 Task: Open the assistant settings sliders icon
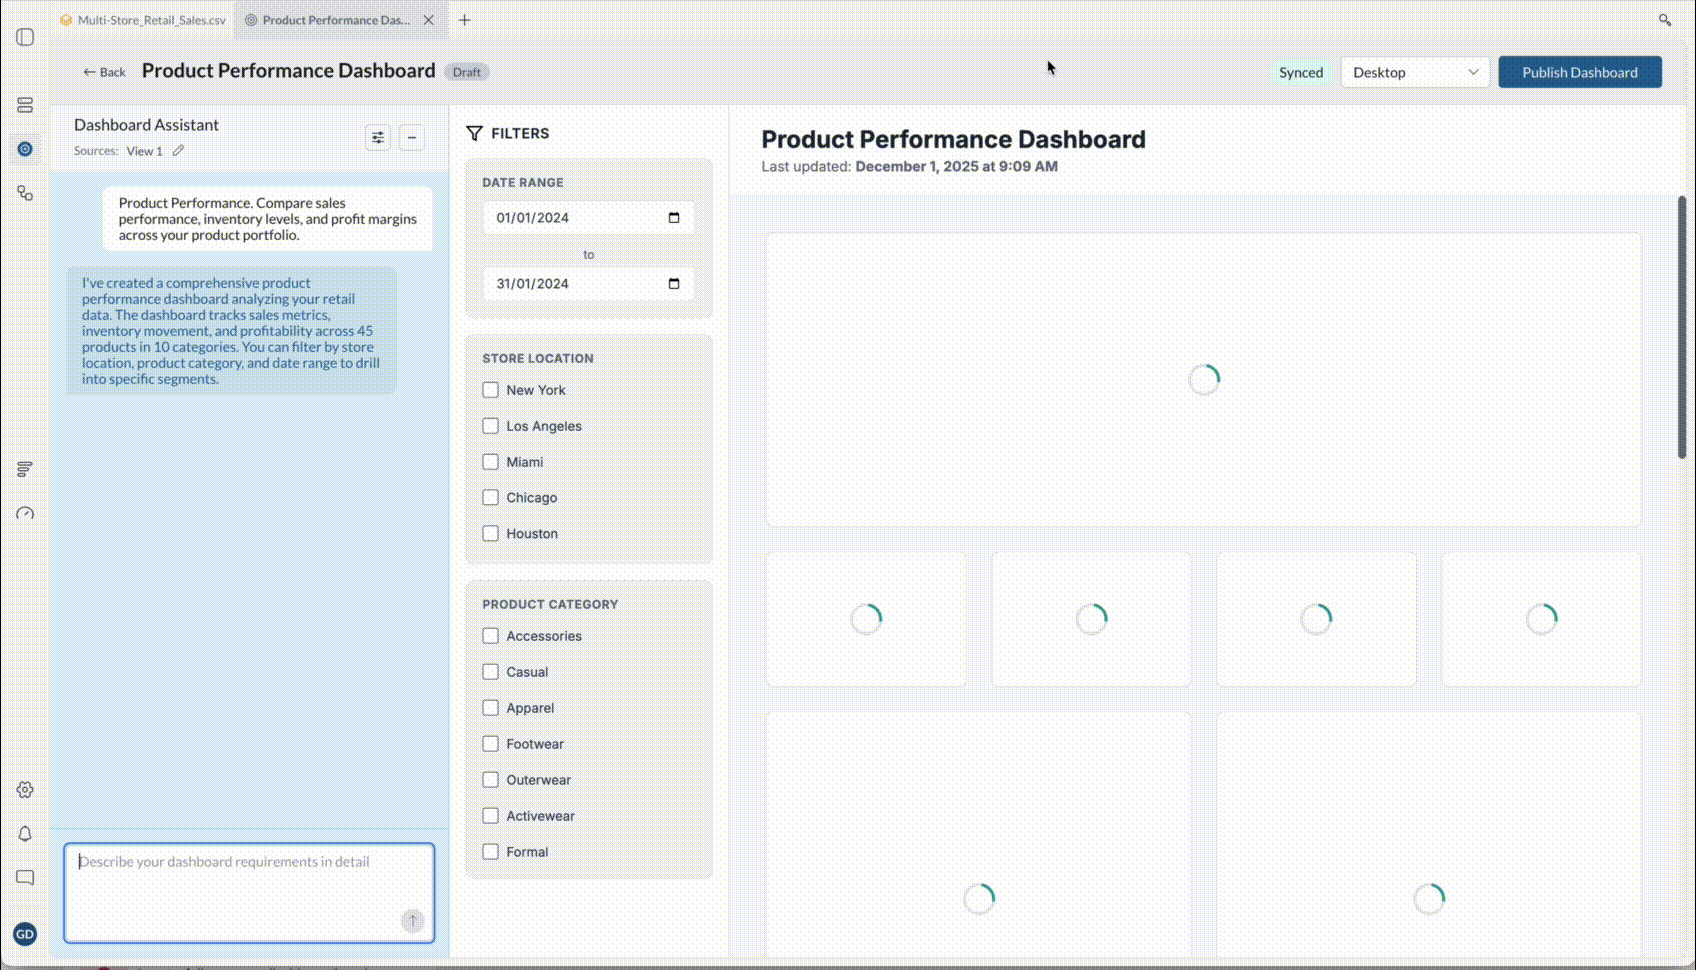tap(378, 138)
